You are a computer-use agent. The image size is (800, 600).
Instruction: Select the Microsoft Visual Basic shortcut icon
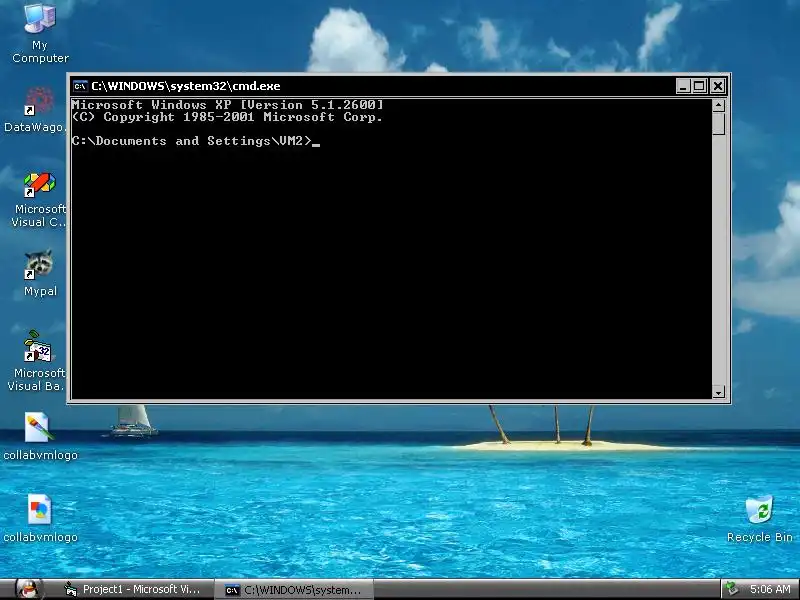(37, 360)
